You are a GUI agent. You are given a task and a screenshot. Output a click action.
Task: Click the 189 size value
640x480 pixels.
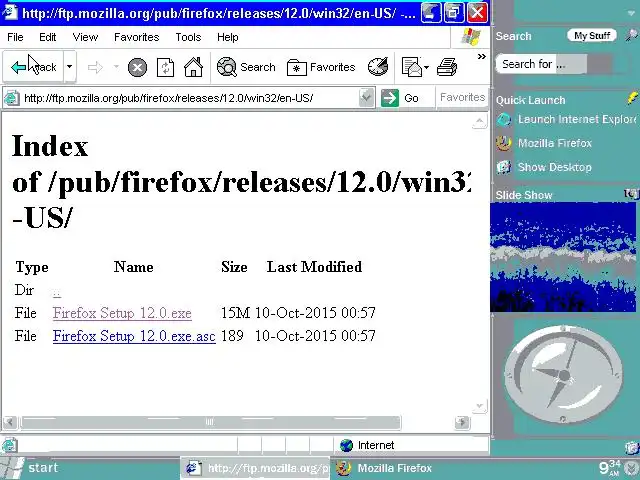(232, 336)
